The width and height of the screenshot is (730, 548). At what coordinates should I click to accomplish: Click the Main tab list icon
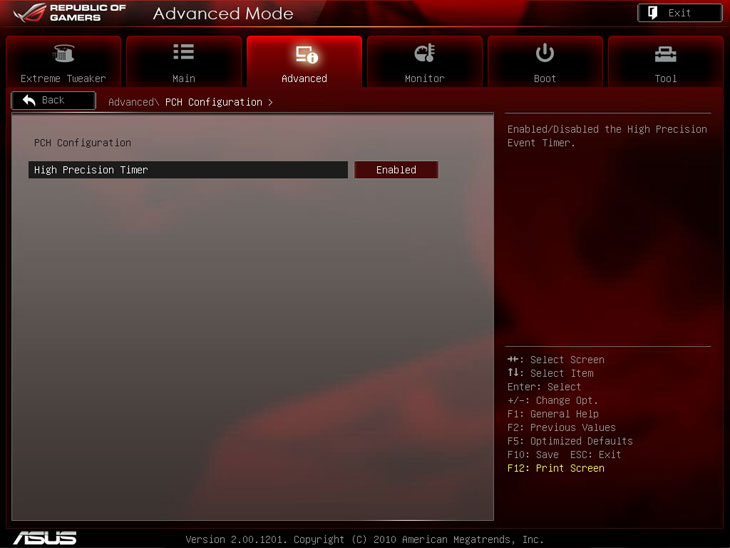pos(184,53)
